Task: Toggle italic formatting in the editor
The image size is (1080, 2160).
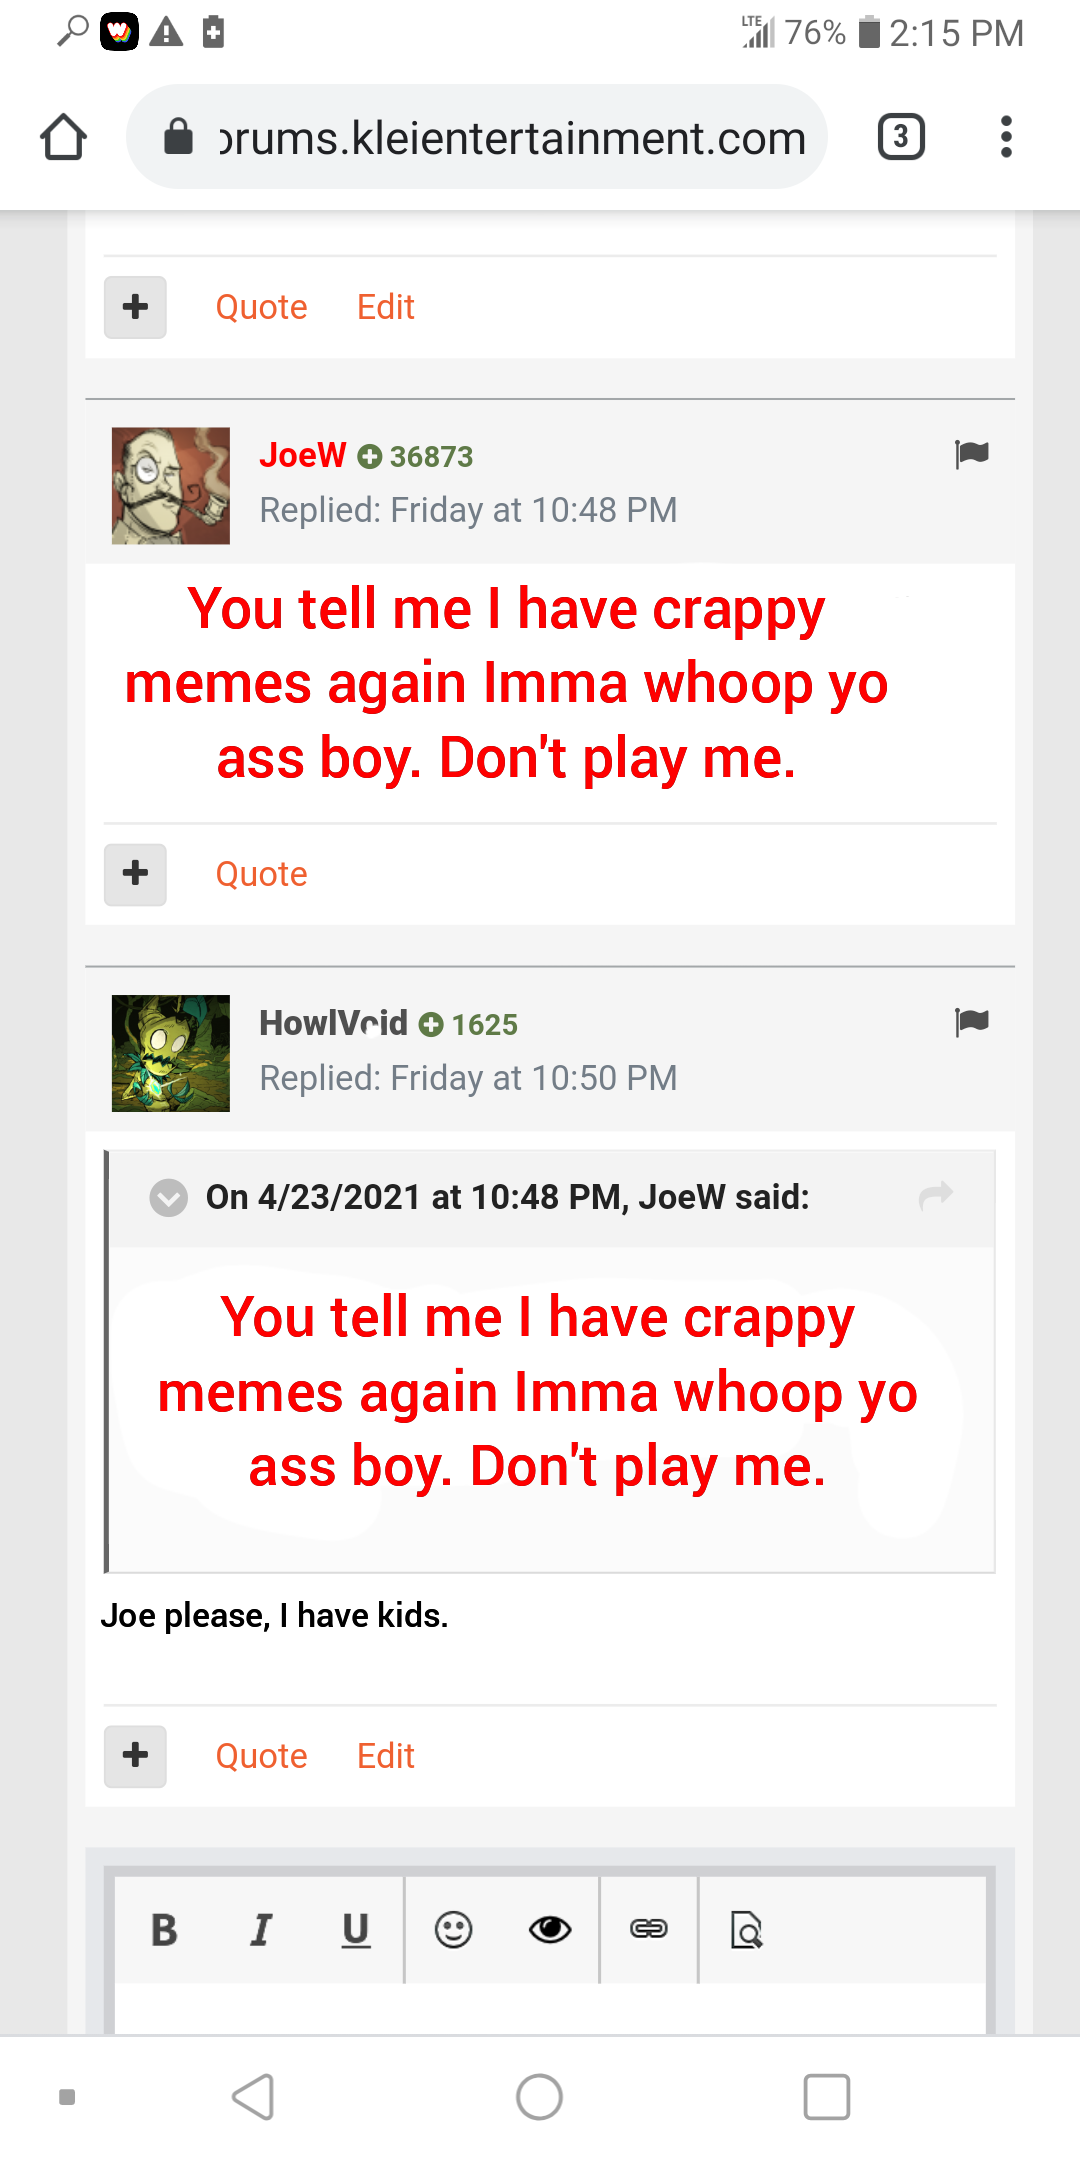Action: click(260, 1929)
